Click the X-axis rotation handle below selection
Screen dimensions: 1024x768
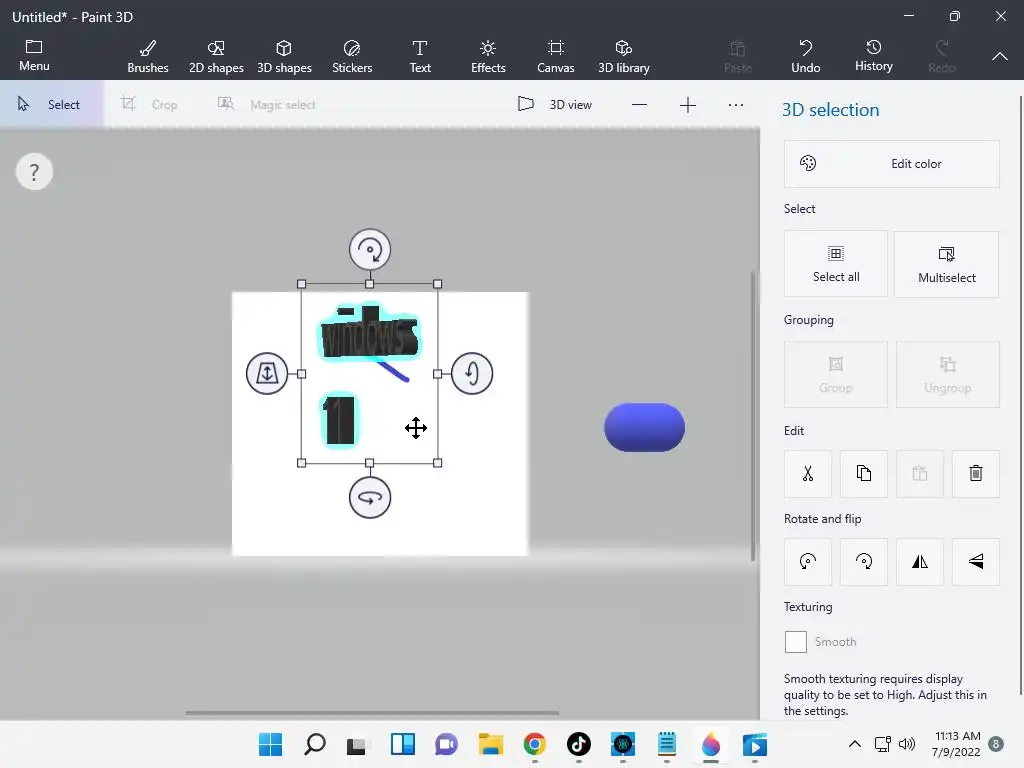pyautogui.click(x=370, y=498)
